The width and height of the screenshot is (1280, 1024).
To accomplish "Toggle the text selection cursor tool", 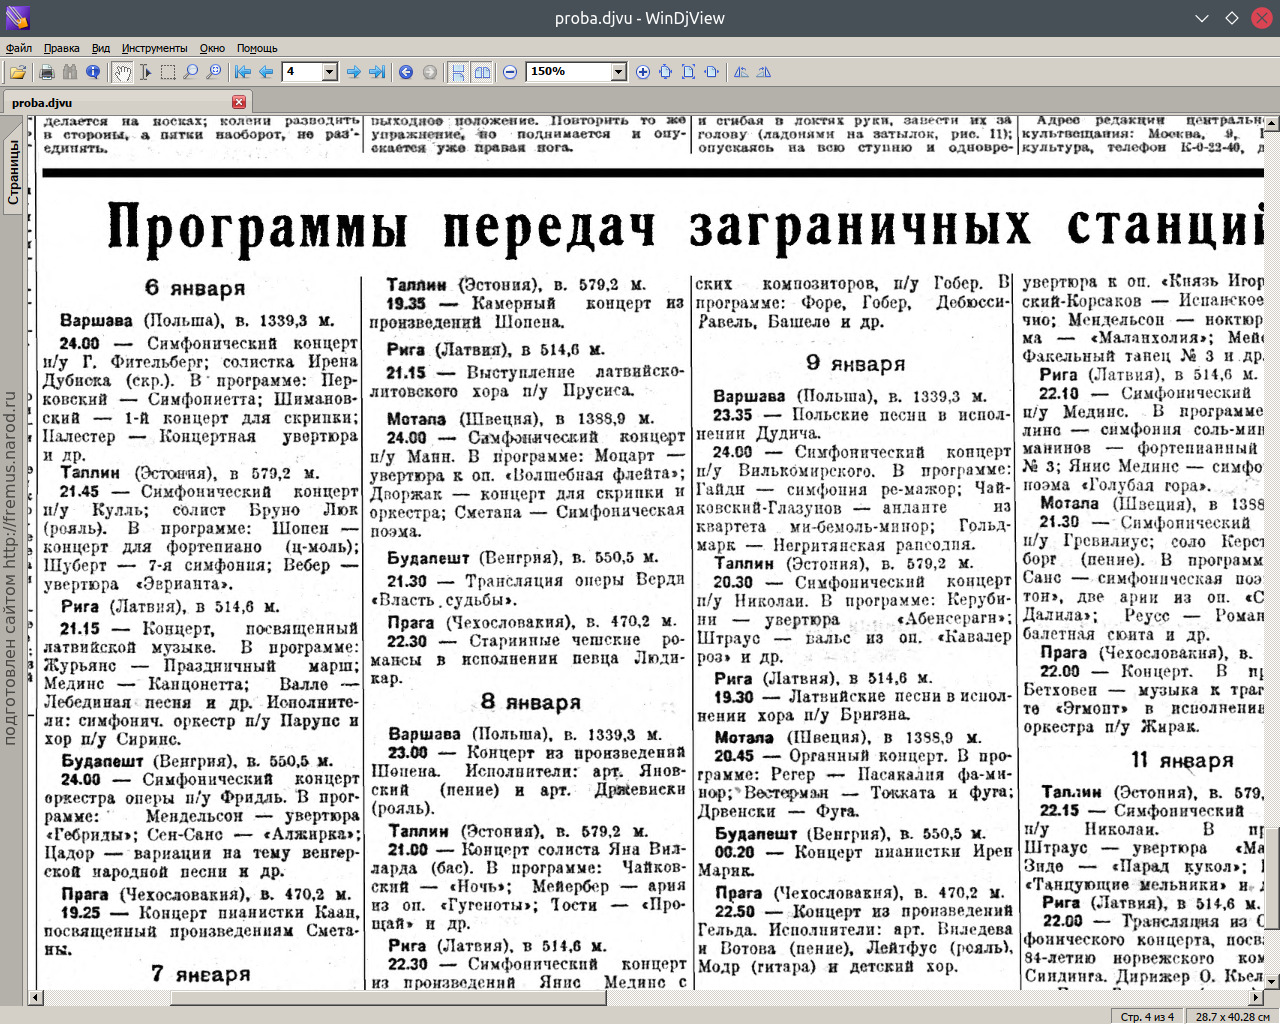I will pos(145,72).
